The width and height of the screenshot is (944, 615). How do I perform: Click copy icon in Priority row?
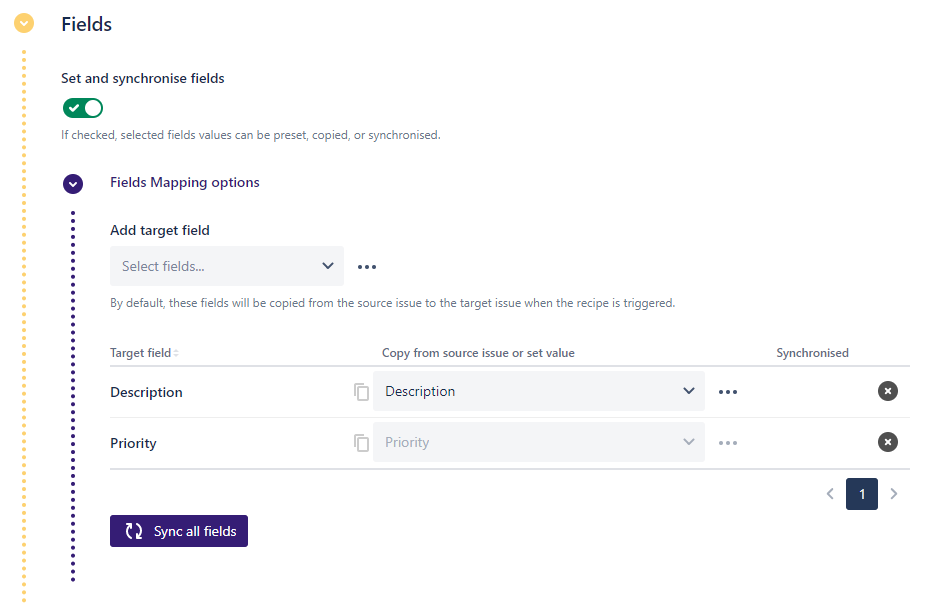[x=361, y=443]
